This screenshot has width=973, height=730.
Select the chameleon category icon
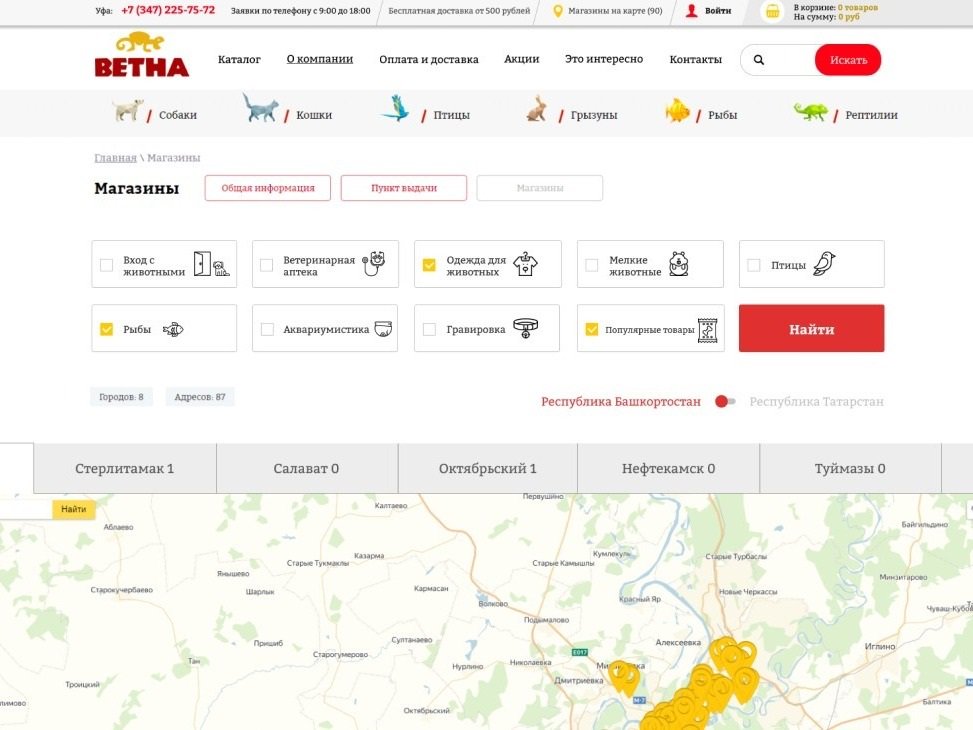click(811, 112)
